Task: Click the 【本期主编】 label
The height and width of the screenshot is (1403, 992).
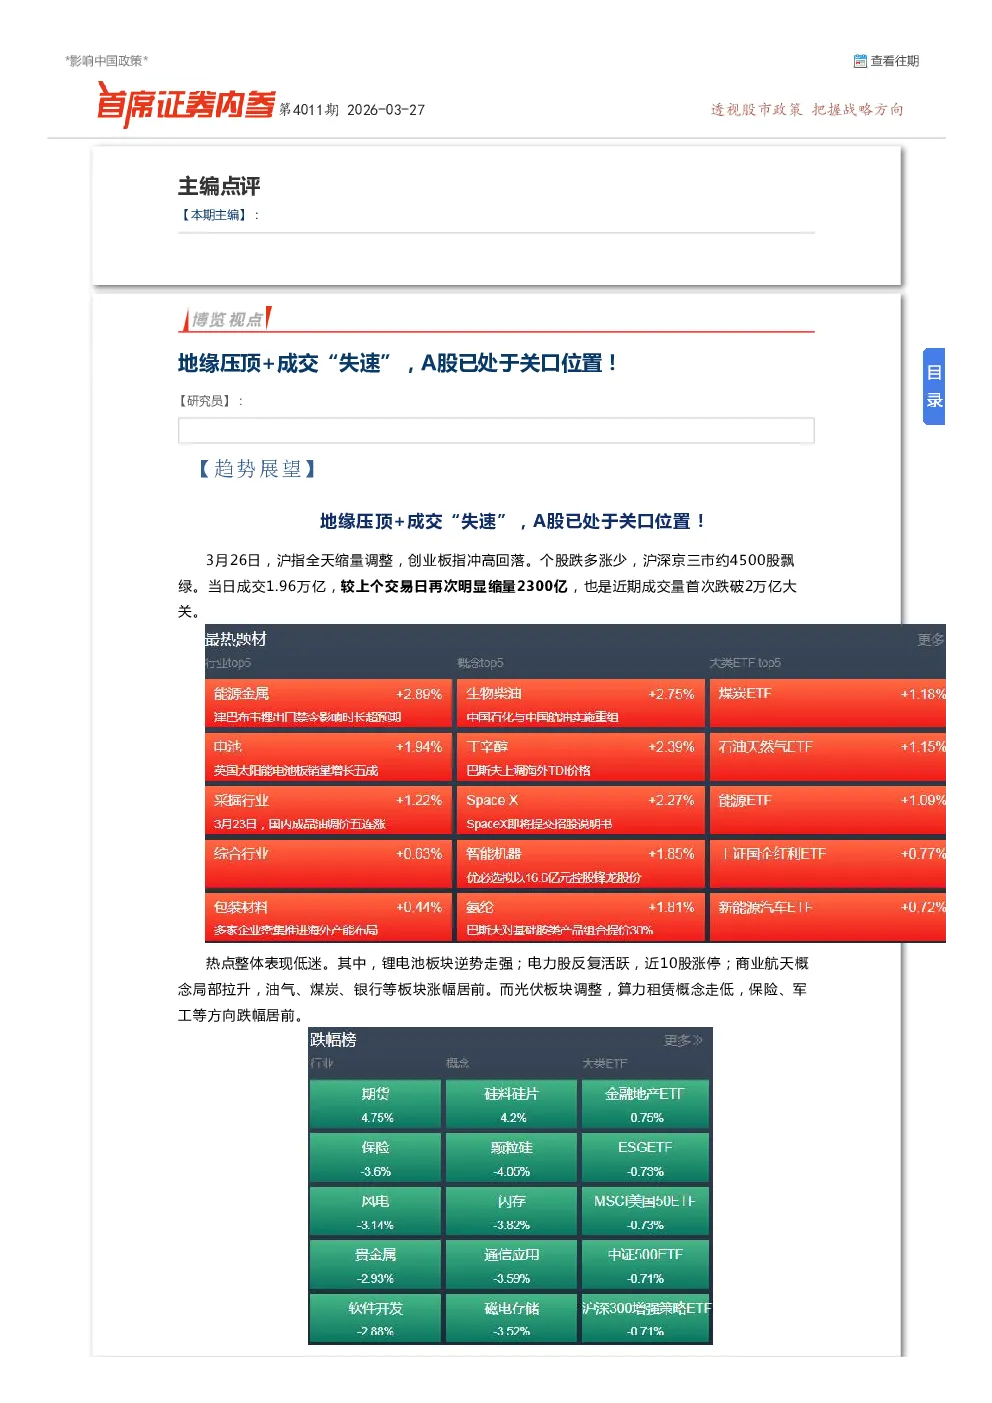Action: pyautogui.click(x=214, y=215)
